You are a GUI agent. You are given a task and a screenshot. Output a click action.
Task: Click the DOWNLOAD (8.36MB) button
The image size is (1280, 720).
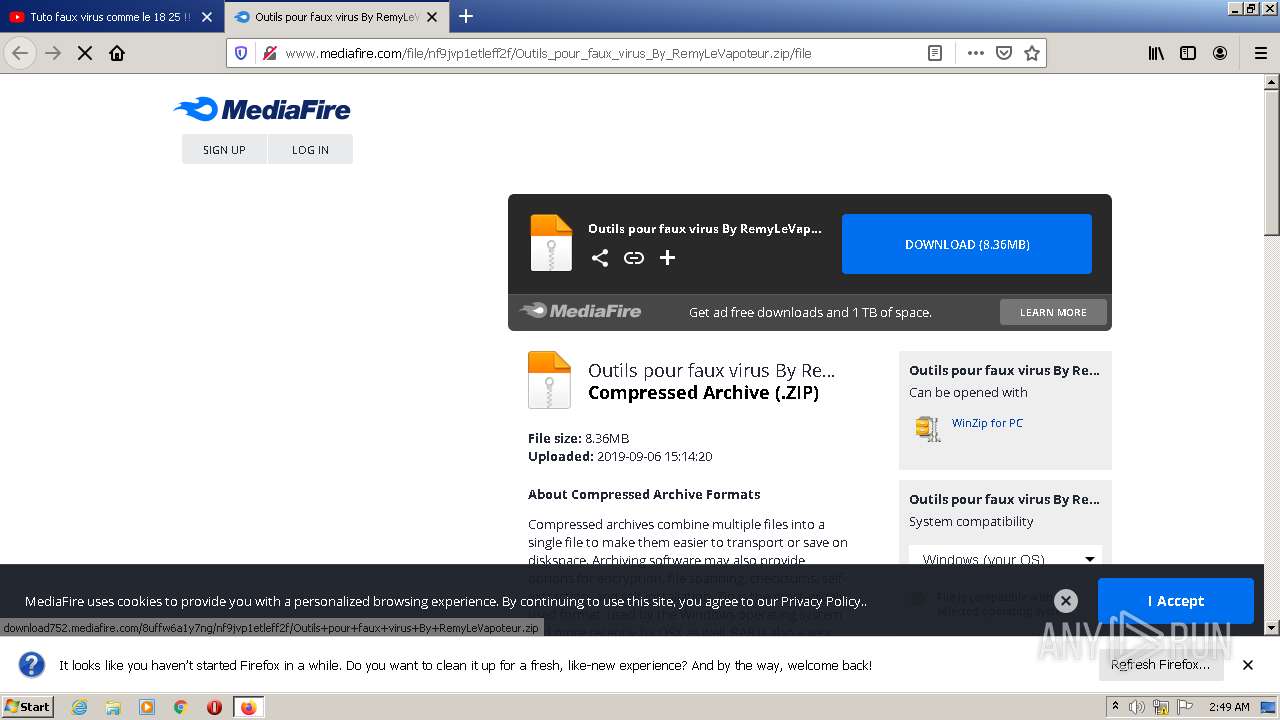pyautogui.click(x=967, y=244)
